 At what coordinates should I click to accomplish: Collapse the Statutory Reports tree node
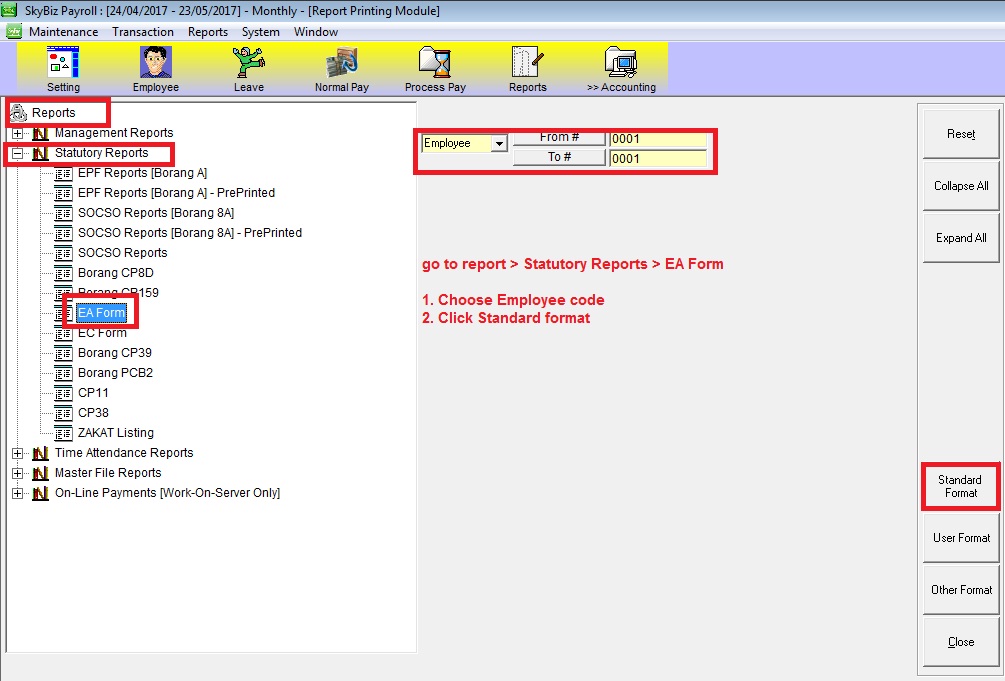17,154
